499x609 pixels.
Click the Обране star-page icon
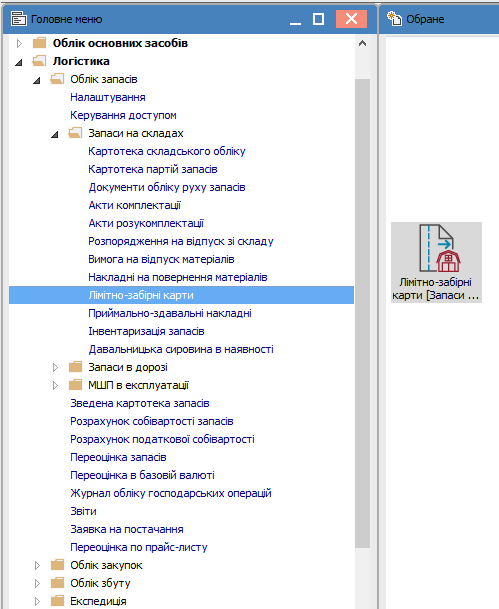coord(394,18)
